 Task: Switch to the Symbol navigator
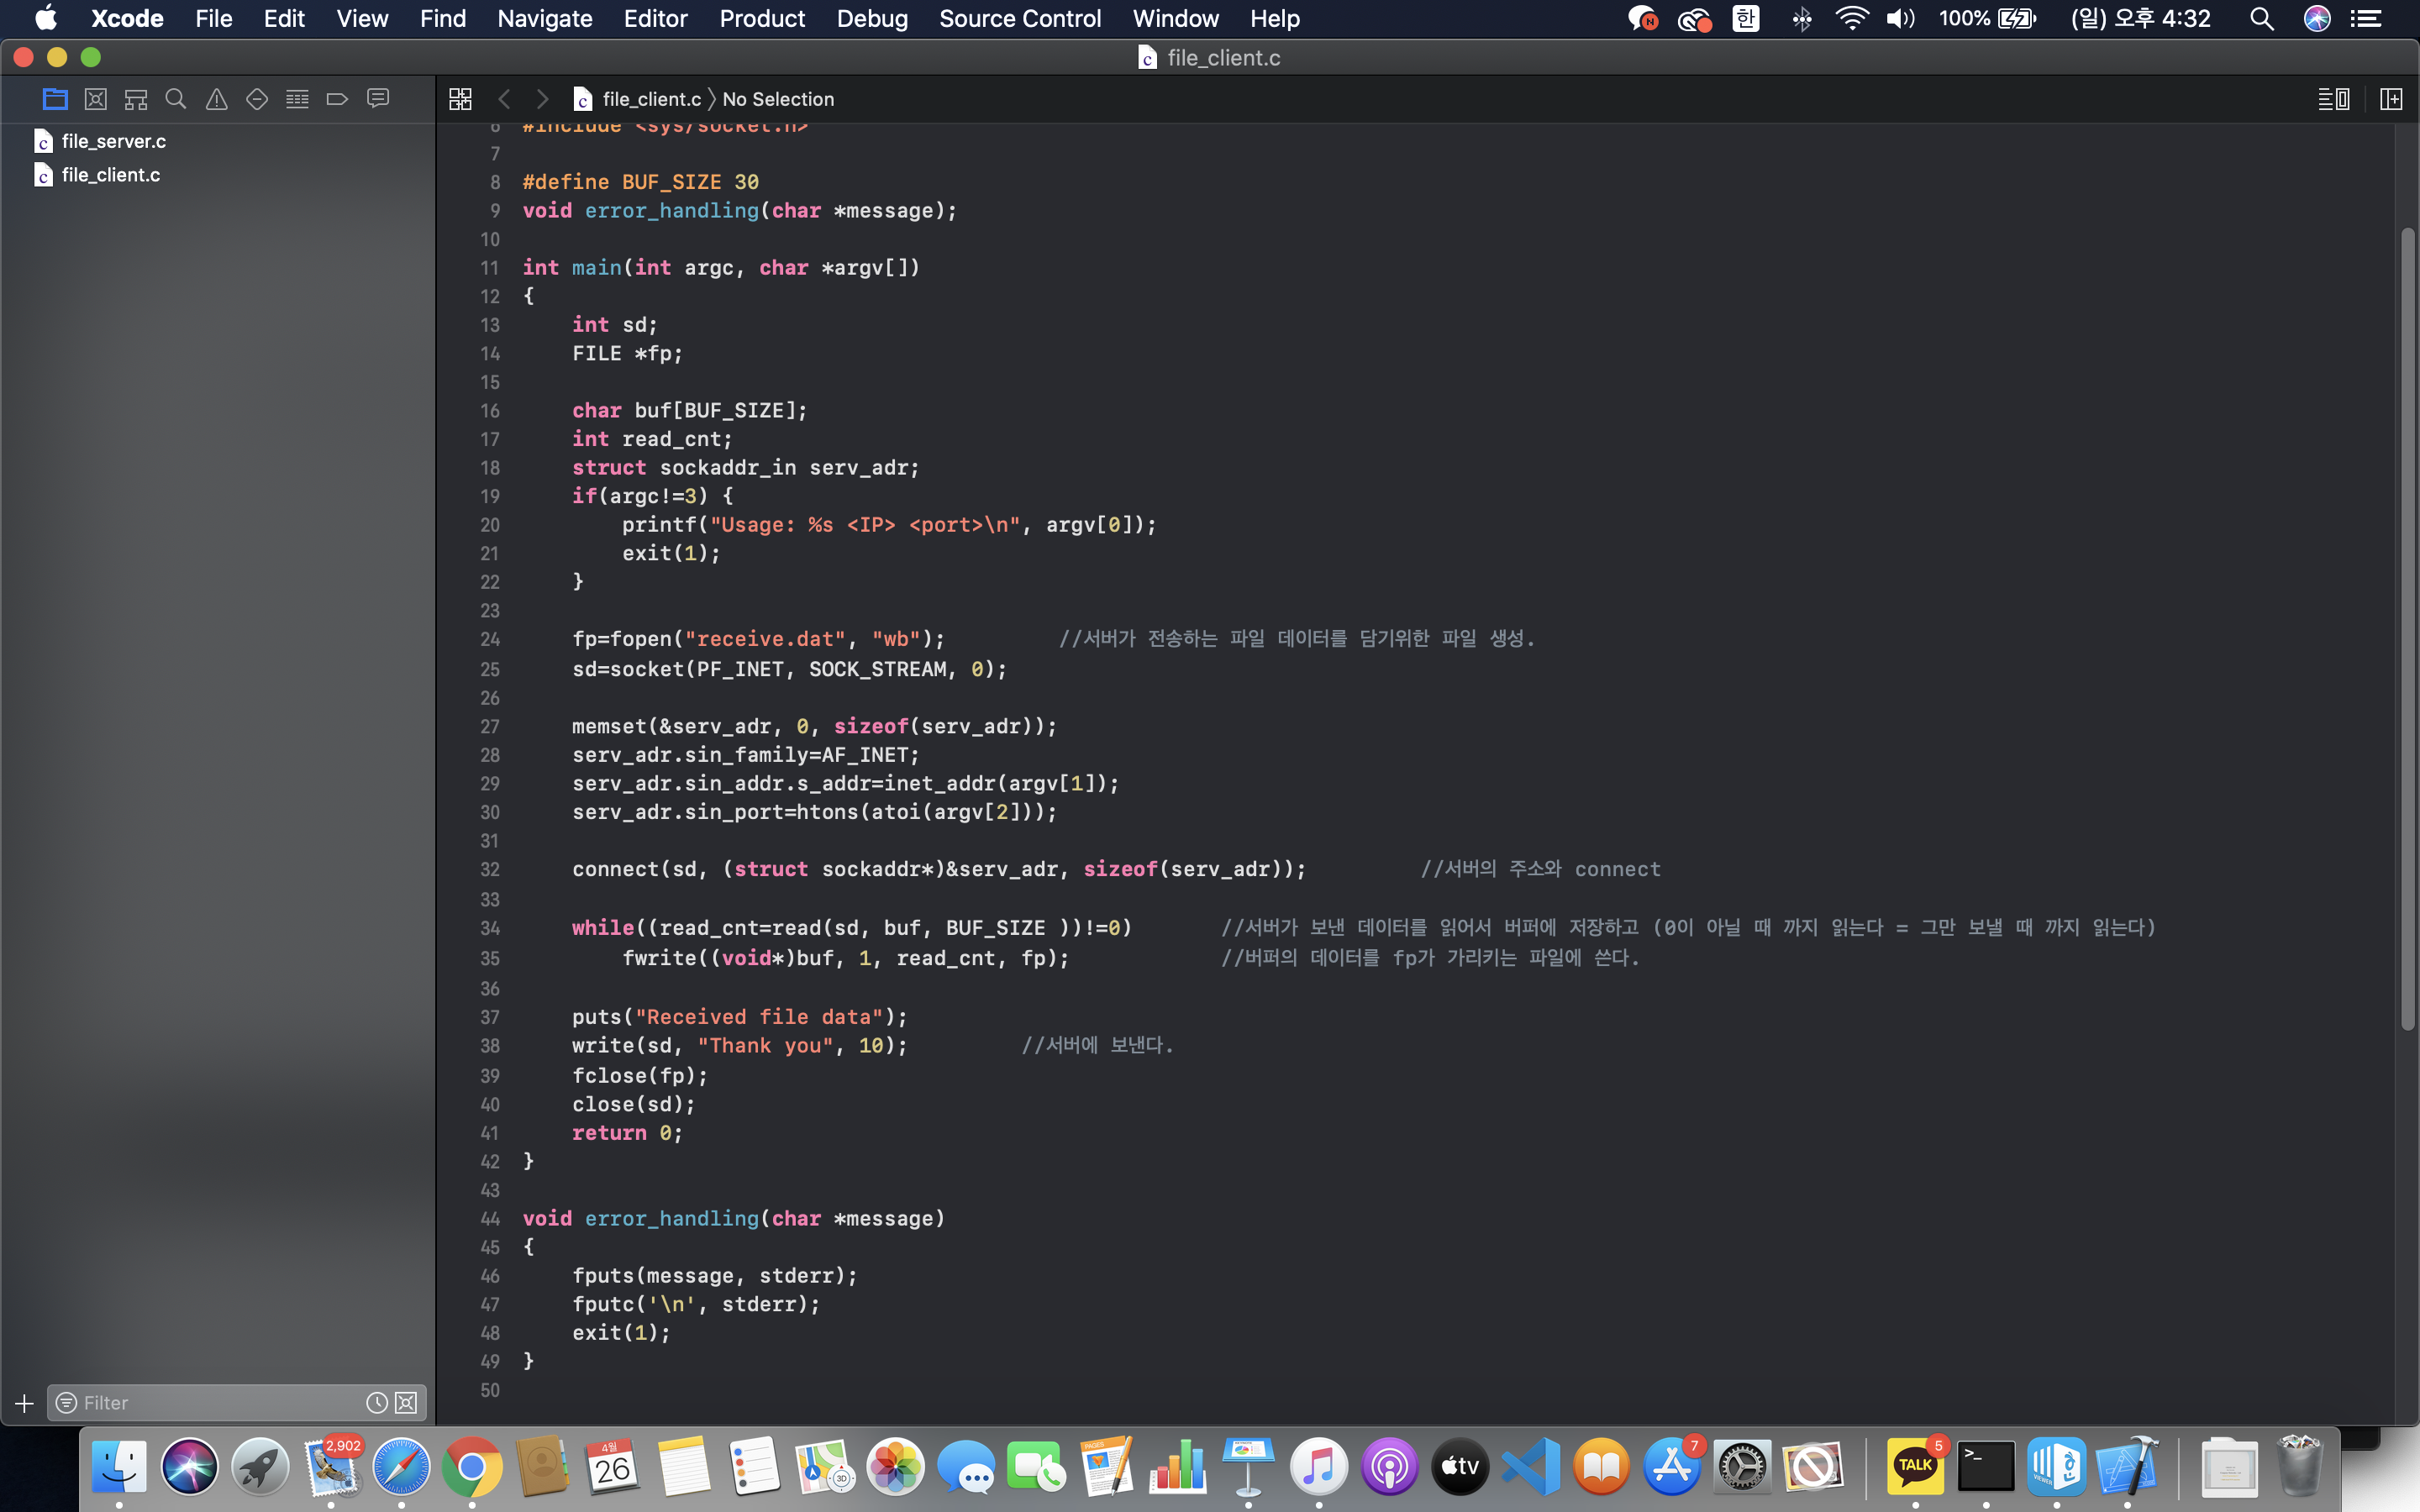136,99
